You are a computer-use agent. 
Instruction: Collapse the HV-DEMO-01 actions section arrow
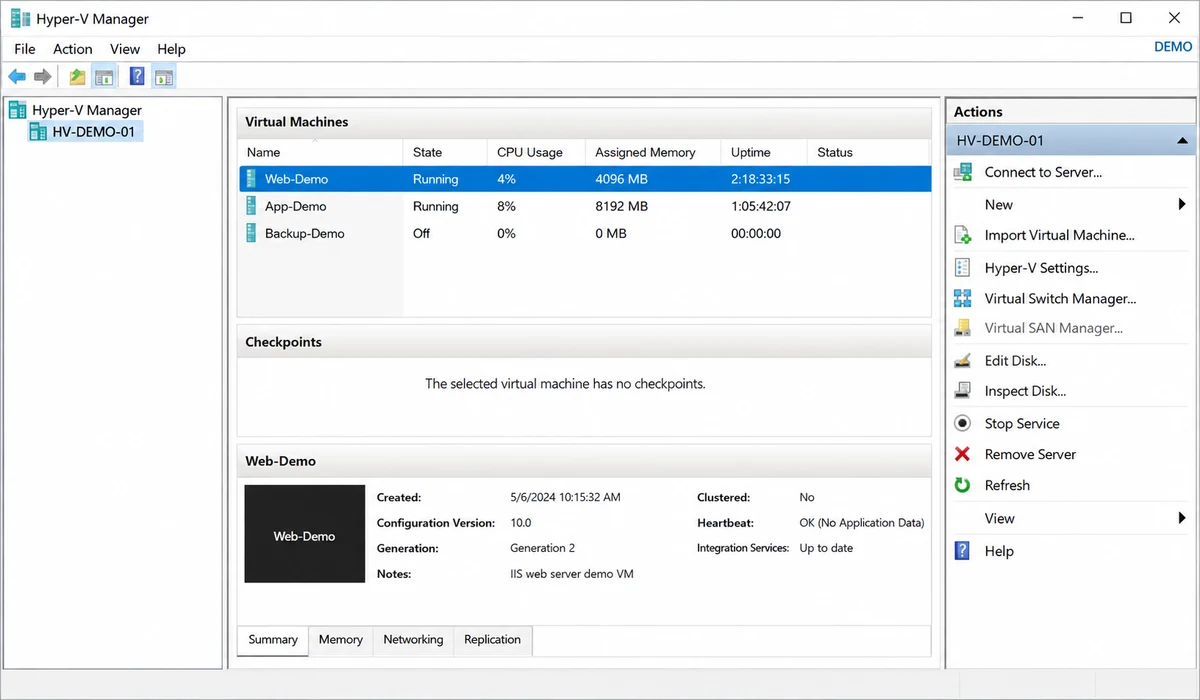click(x=1182, y=141)
